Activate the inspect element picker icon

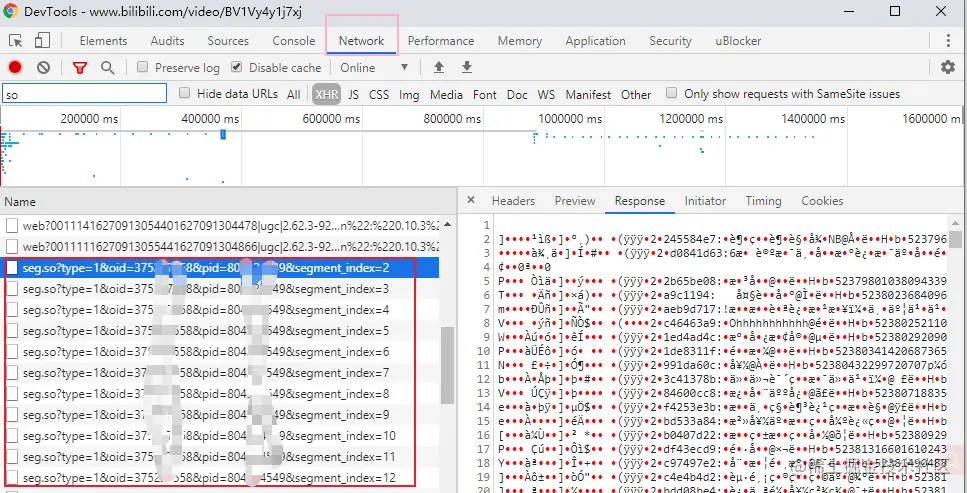pyautogui.click(x=16, y=41)
